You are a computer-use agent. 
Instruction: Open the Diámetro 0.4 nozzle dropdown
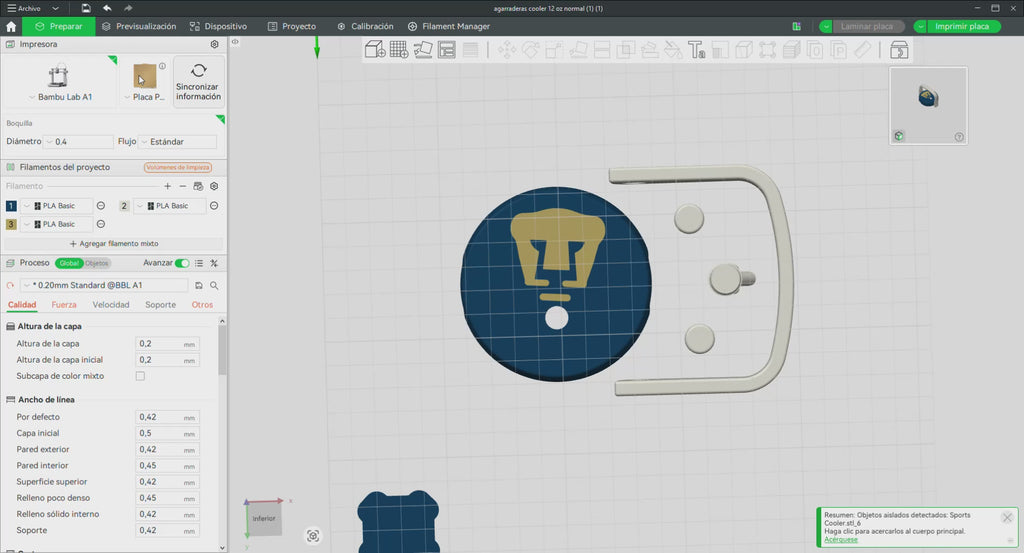coord(78,142)
